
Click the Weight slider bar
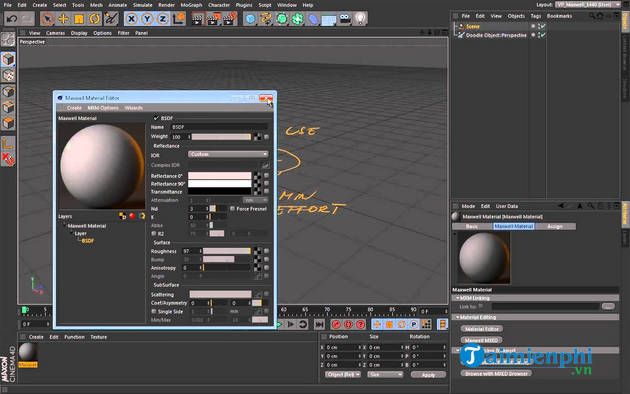(221, 137)
